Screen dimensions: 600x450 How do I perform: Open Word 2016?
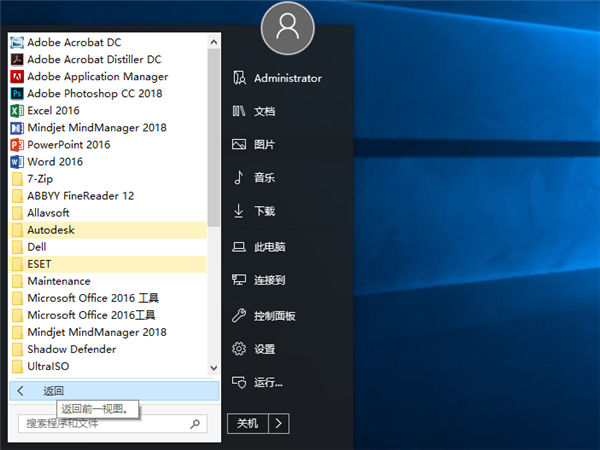(x=55, y=161)
